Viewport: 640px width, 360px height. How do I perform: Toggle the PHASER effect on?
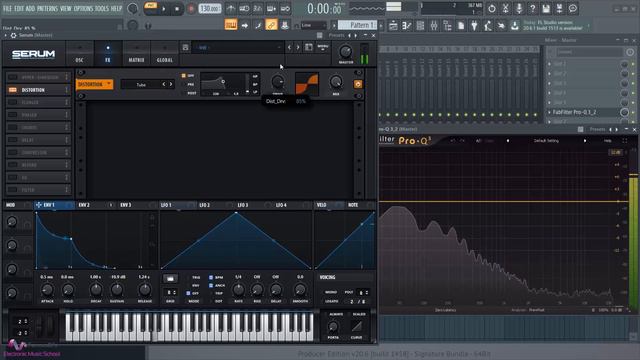pos(13,115)
